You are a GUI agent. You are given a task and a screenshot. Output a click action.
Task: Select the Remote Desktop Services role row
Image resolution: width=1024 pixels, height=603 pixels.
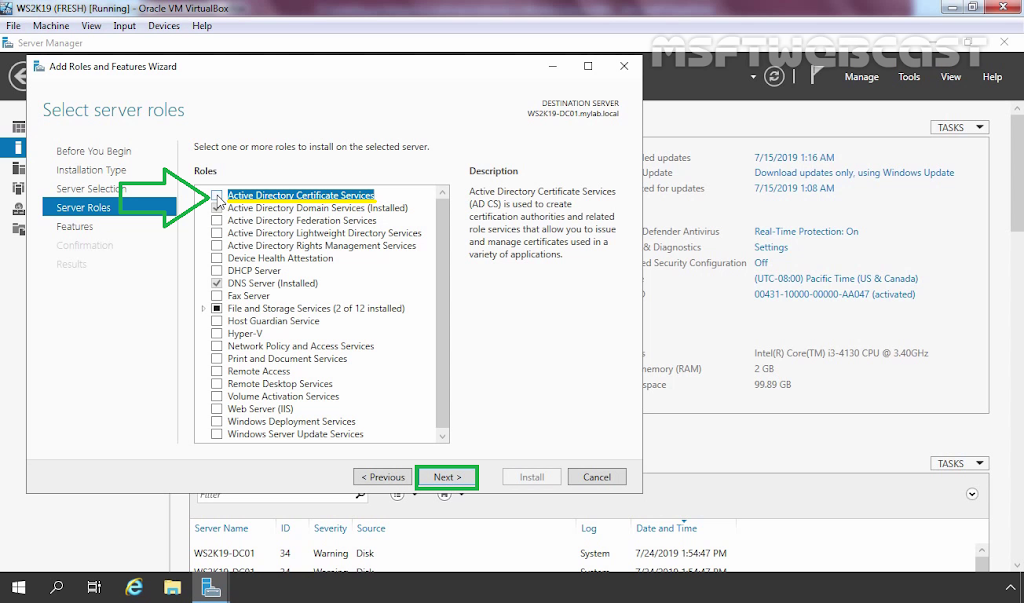point(280,383)
